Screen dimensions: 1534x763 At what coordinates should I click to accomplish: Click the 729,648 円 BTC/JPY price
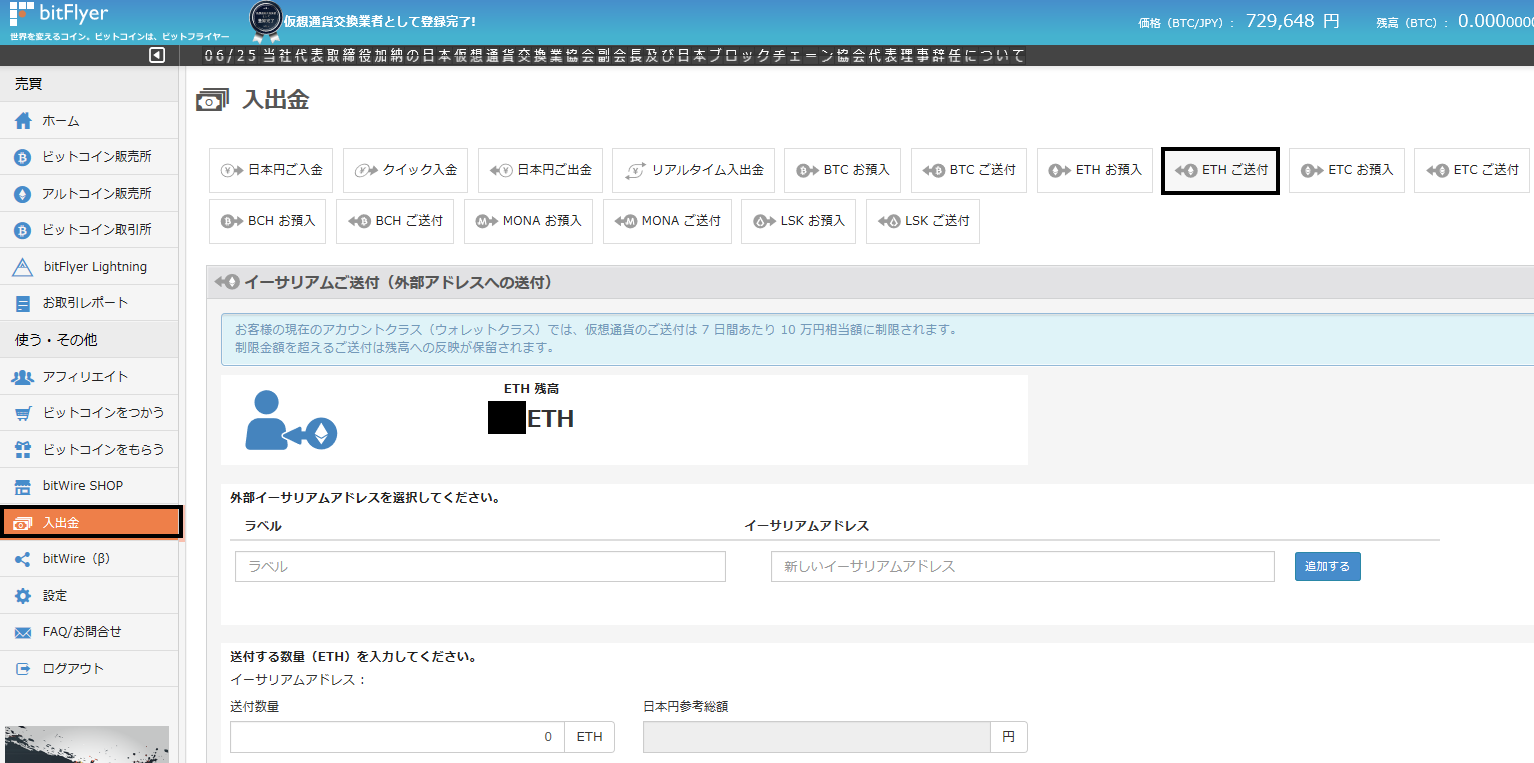click(1292, 21)
